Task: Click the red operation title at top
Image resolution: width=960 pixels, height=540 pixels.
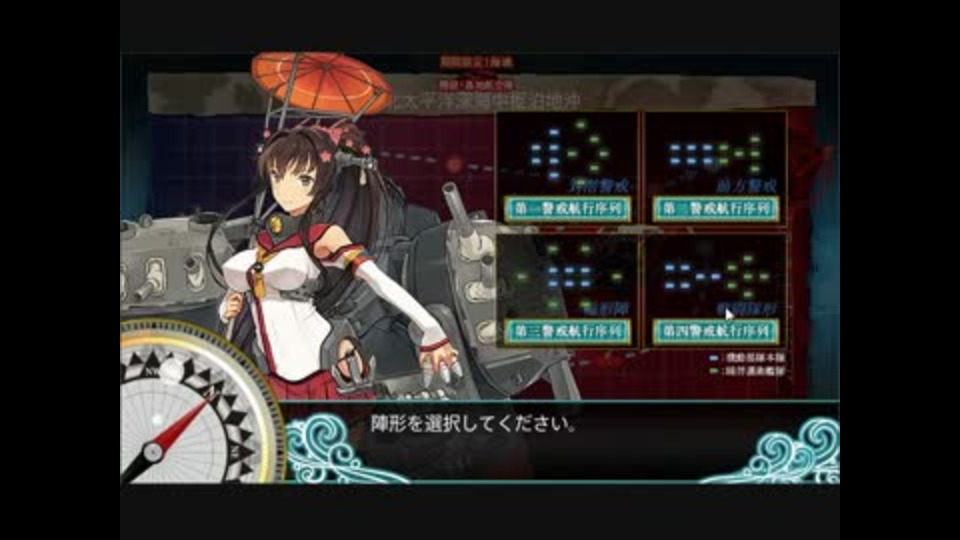Action: click(x=476, y=62)
